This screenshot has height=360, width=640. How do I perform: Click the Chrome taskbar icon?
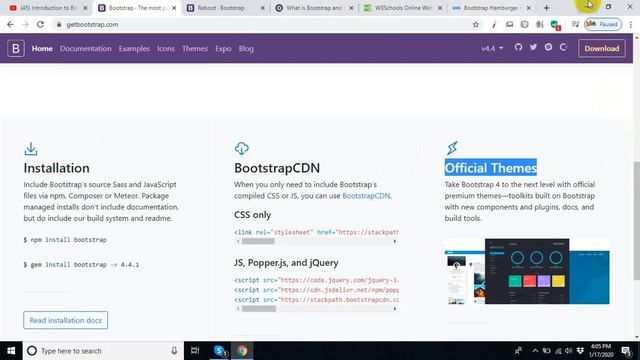click(242, 351)
